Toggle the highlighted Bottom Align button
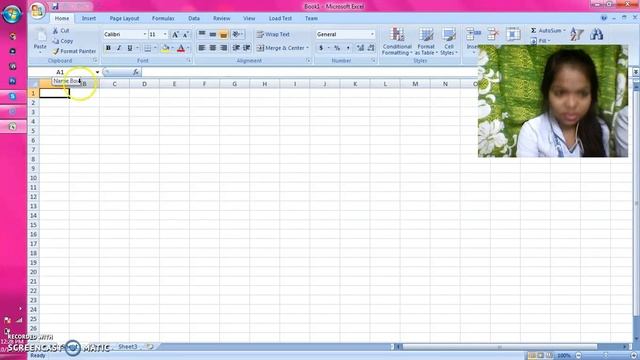Screen dimensions: 640x360 (223, 34)
